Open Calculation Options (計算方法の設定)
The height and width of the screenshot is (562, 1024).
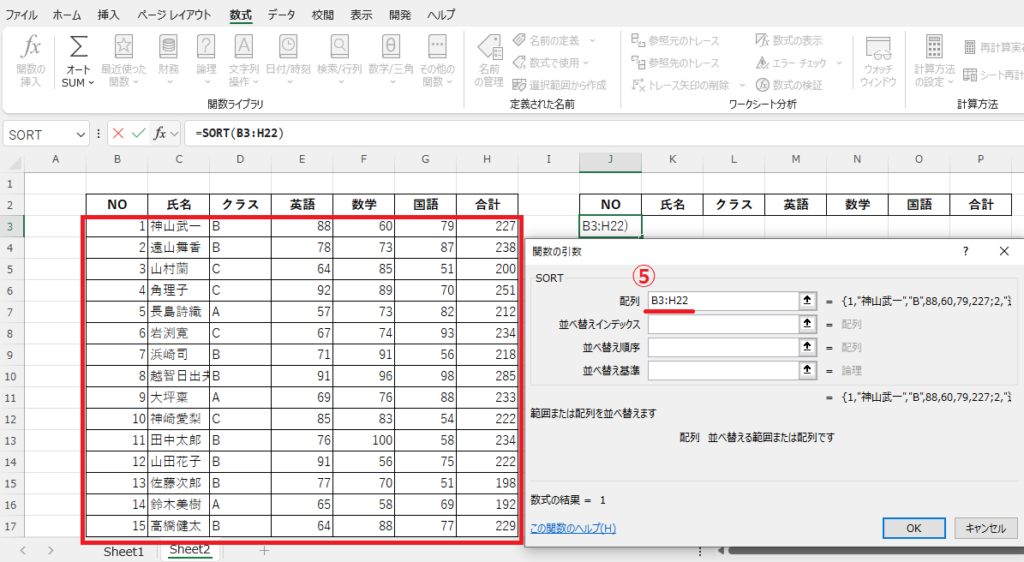click(x=934, y=61)
